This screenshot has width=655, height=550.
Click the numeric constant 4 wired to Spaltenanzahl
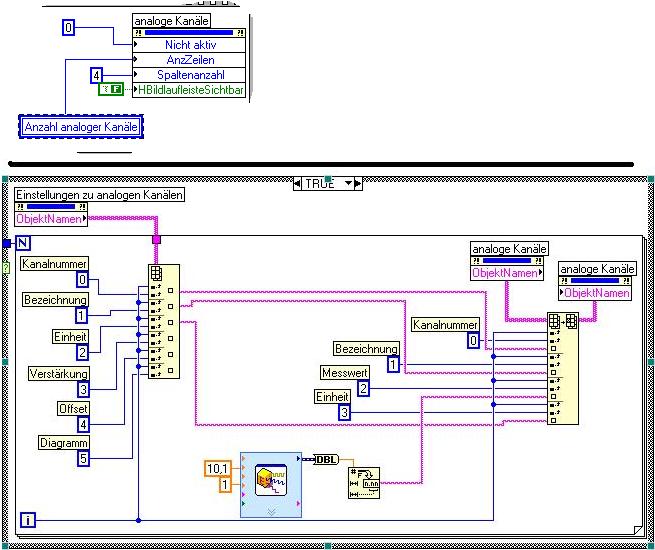(96, 76)
